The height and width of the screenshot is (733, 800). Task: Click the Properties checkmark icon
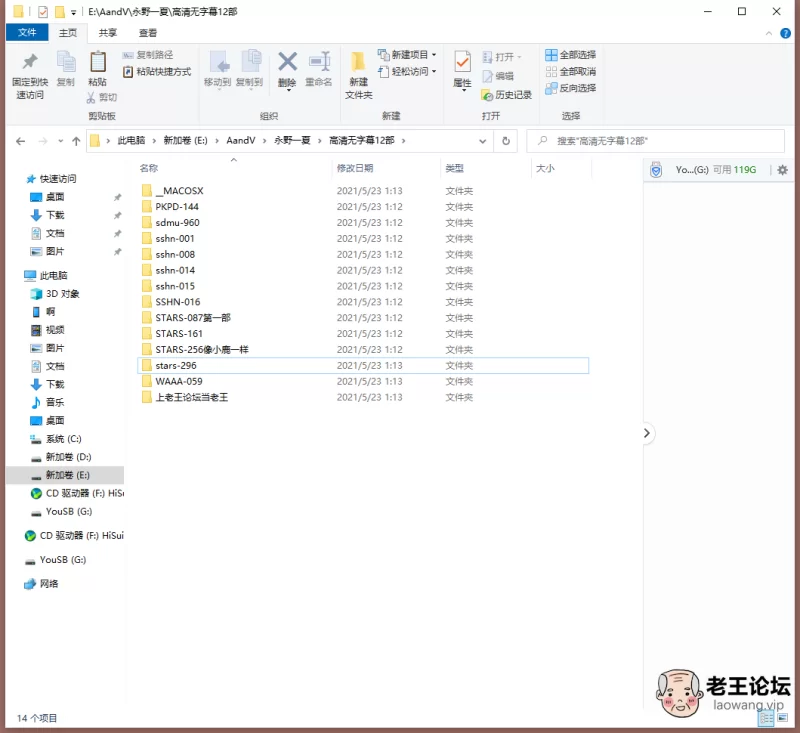click(463, 62)
